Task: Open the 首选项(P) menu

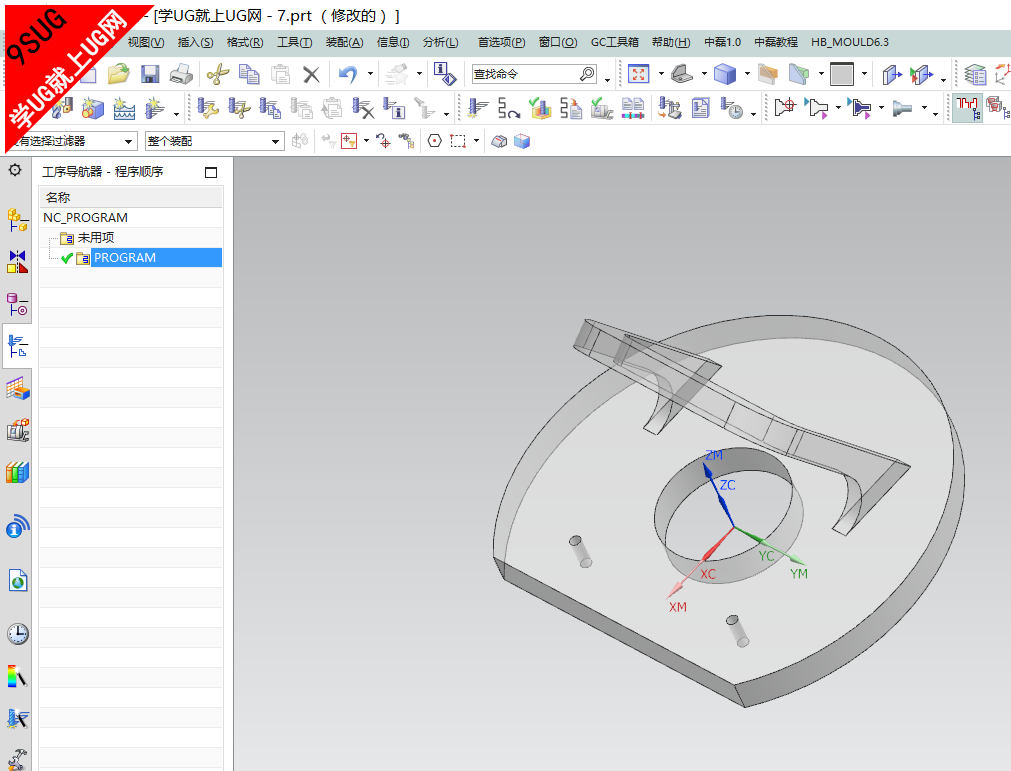Action: coord(501,43)
